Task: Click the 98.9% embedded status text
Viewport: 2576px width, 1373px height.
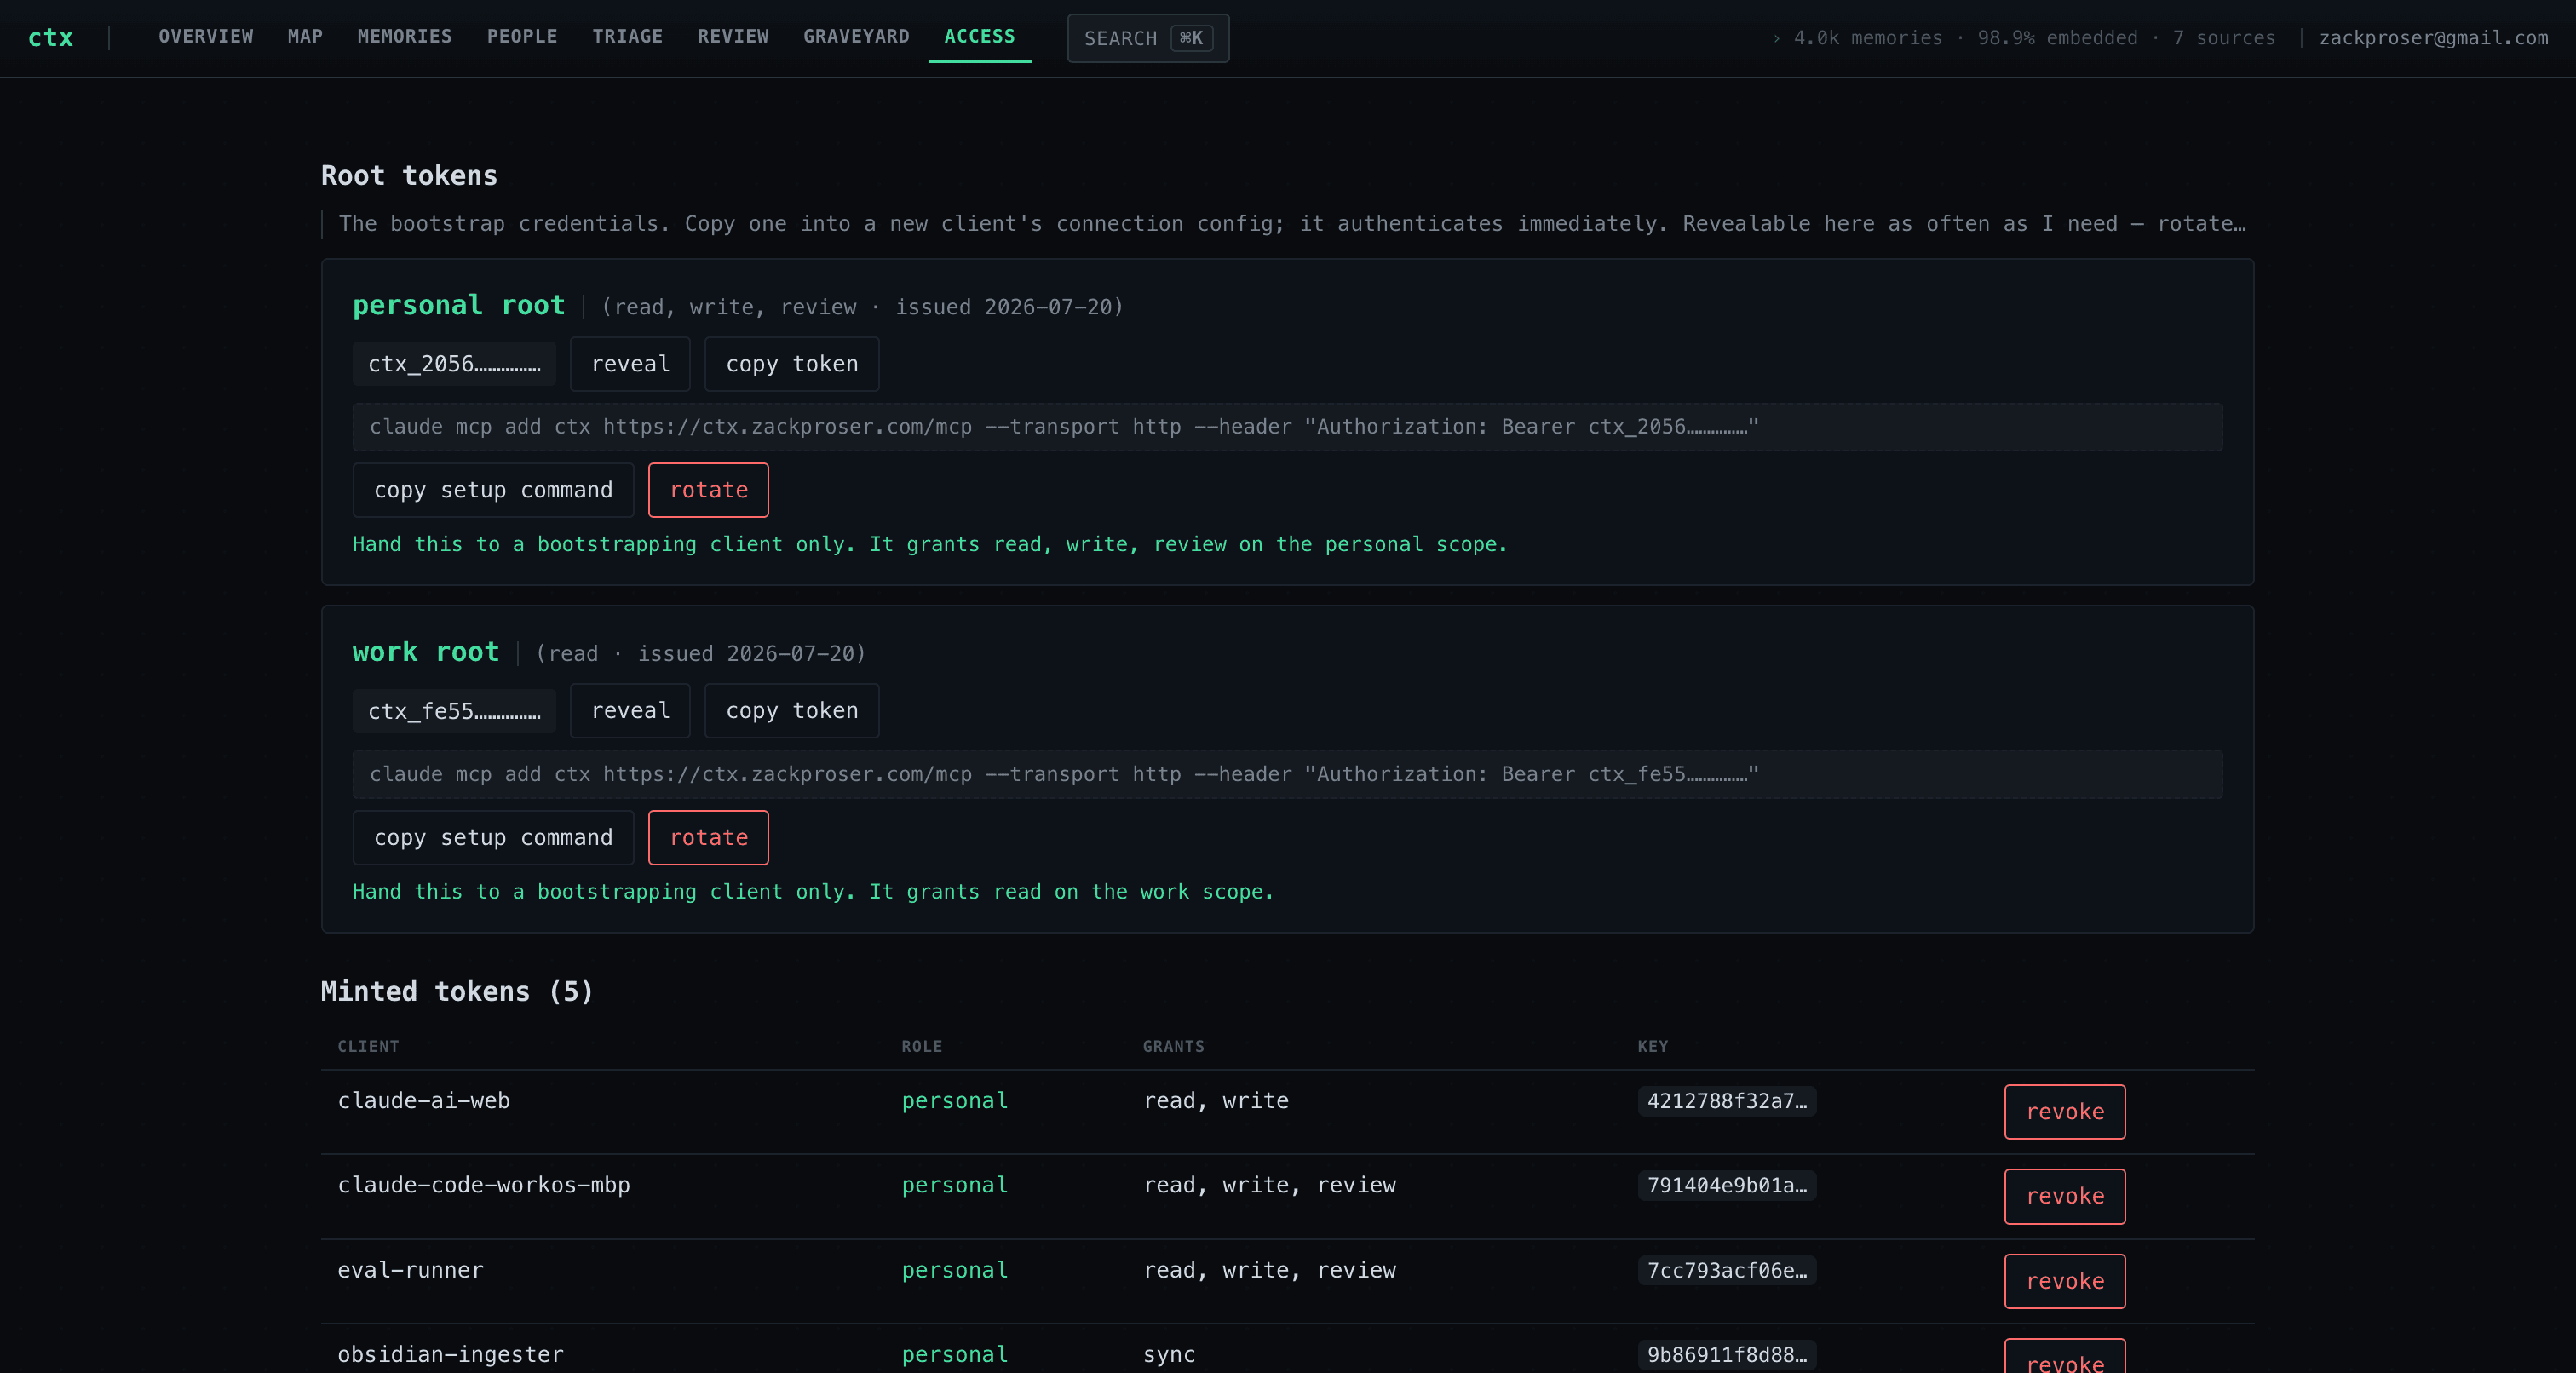Action: [2057, 38]
